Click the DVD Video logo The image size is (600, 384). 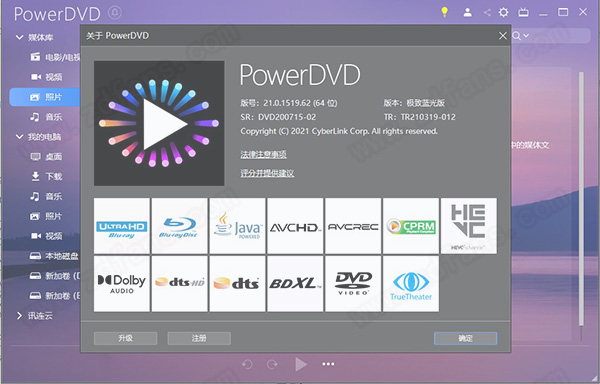click(x=353, y=283)
